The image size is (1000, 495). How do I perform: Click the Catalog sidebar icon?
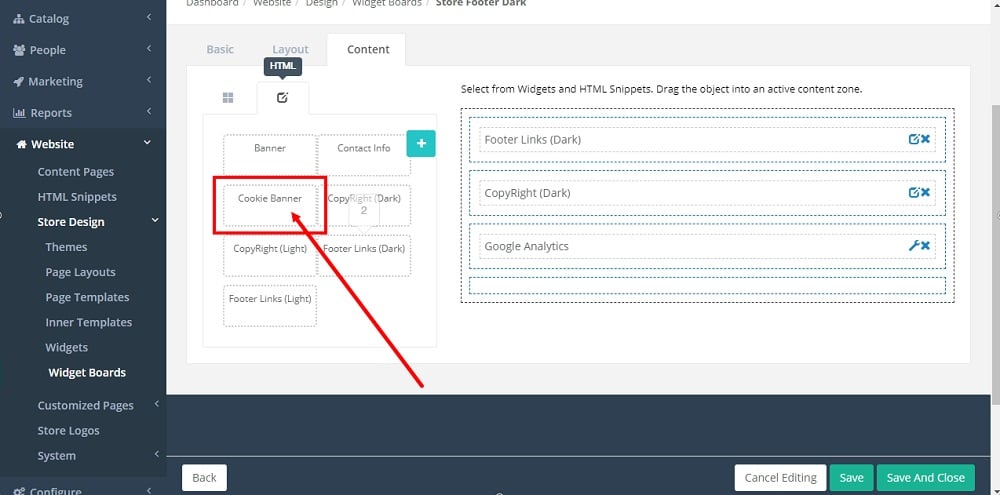pyautogui.click(x=18, y=19)
